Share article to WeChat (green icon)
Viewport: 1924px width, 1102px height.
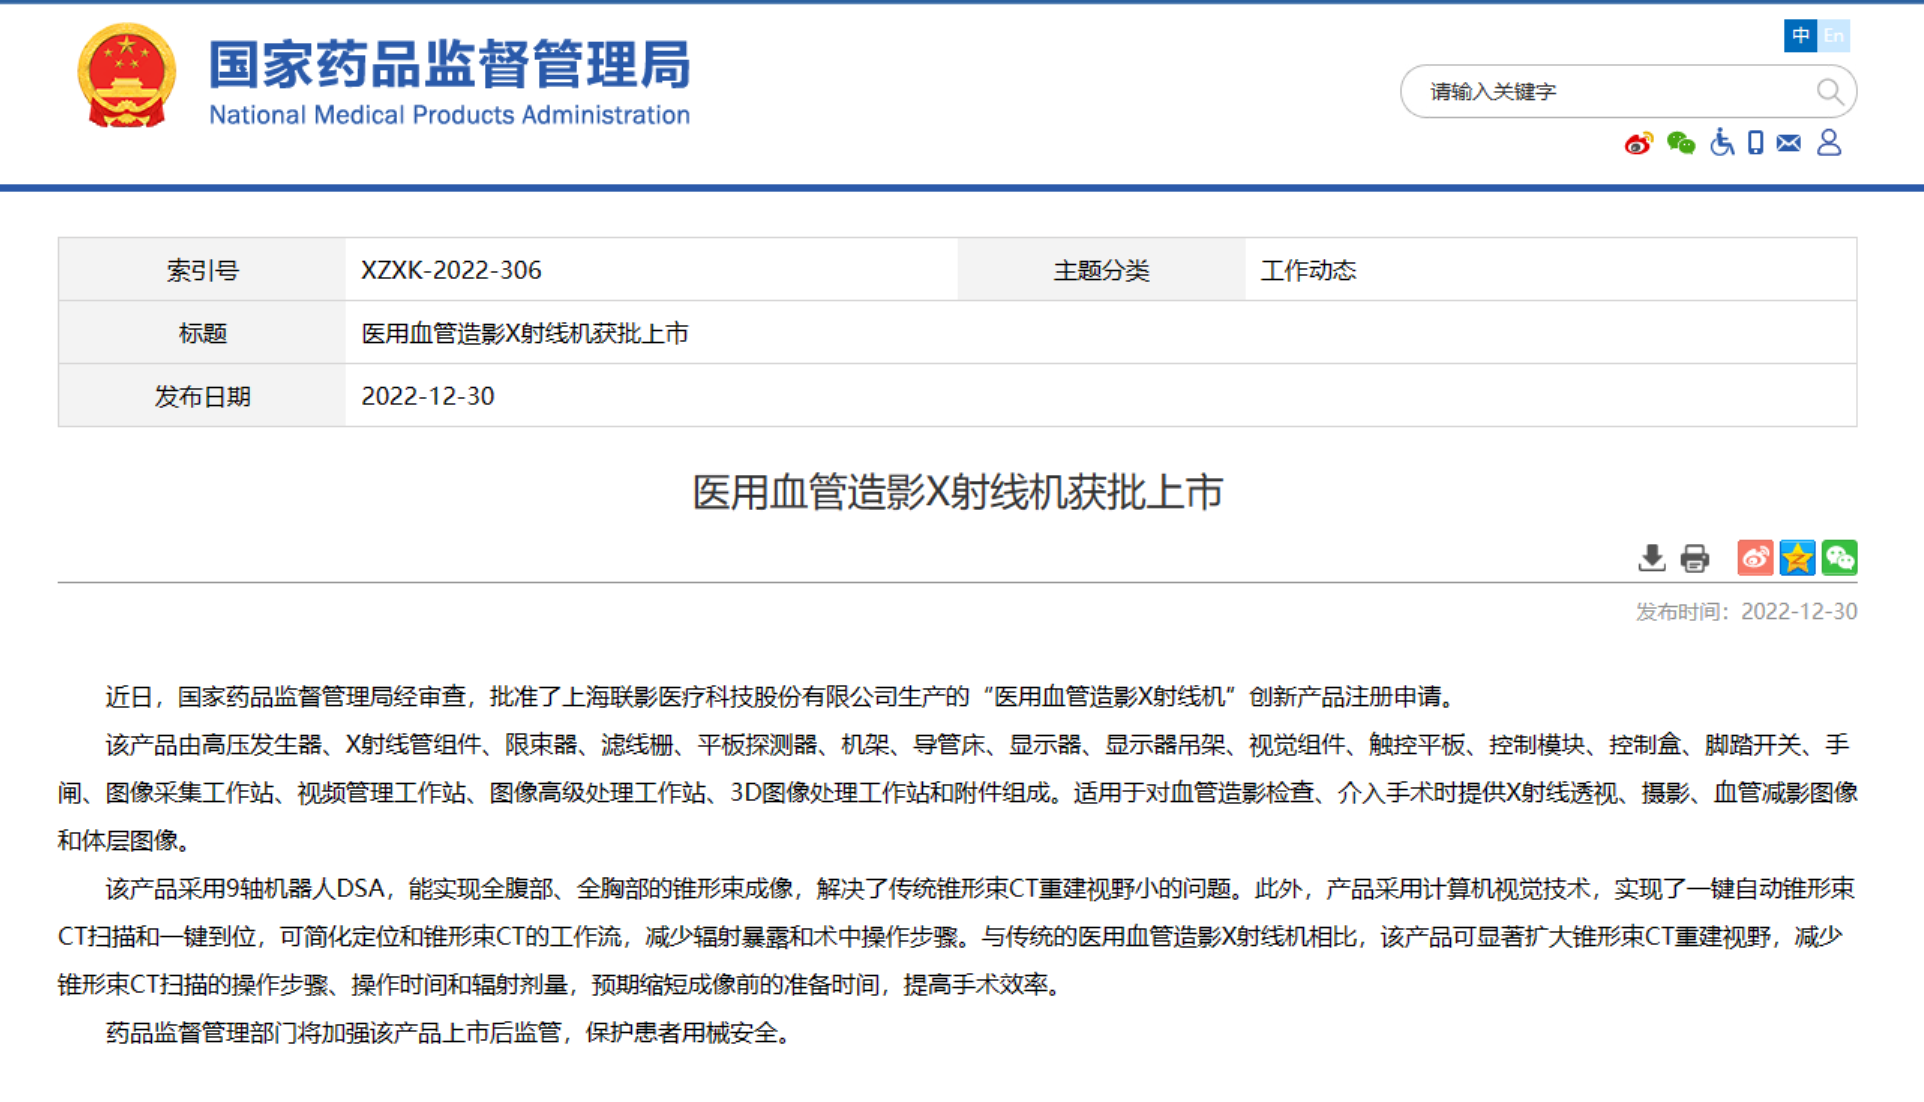(x=1839, y=558)
